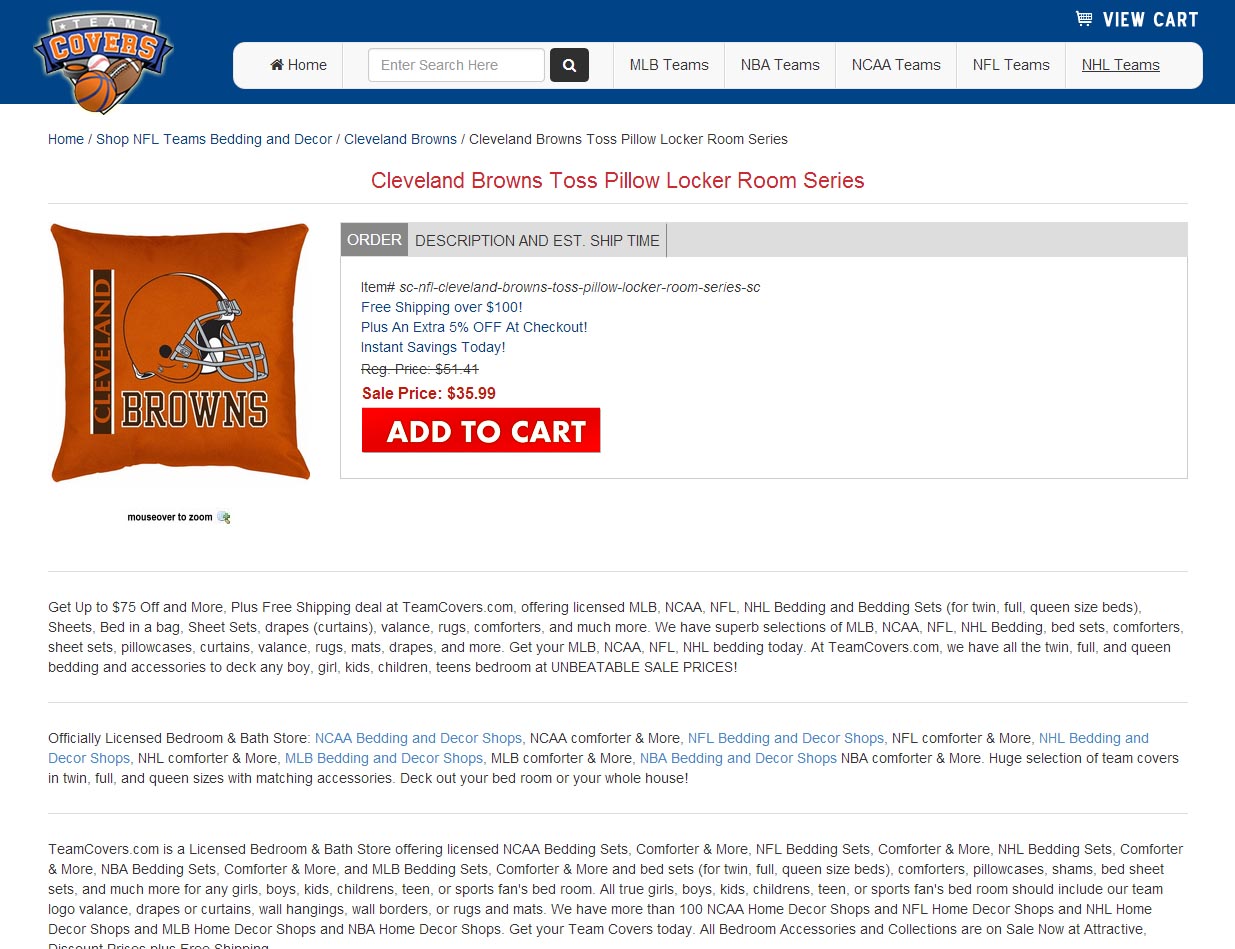Open the NHL Teams menu

pyautogui.click(x=1121, y=65)
